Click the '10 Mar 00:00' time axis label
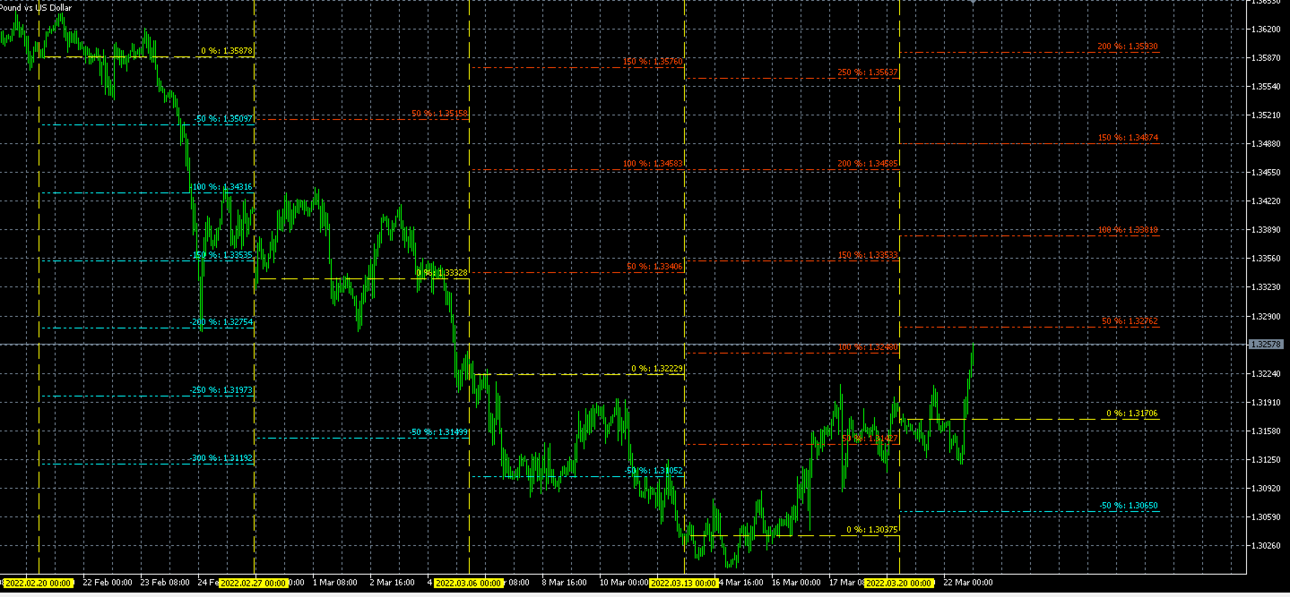1290x597 pixels. [x=624, y=582]
